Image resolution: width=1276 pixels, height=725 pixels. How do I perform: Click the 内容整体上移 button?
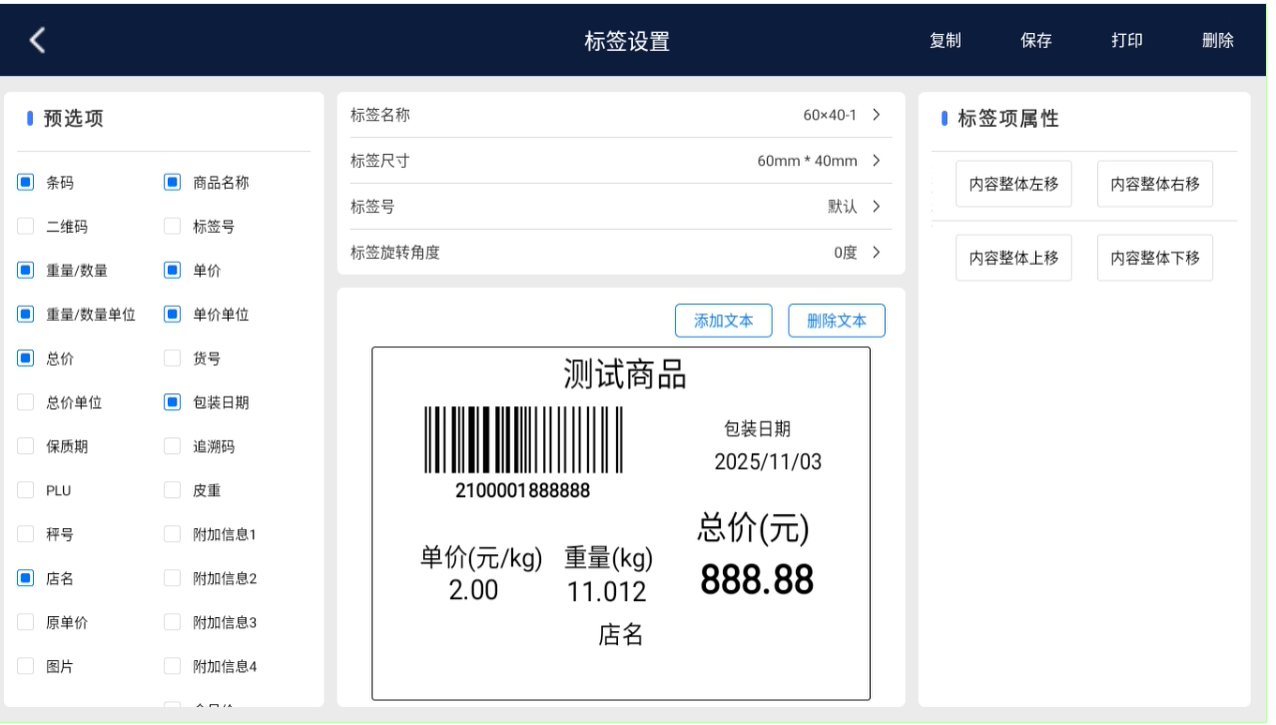pyautogui.click(x=1013, y=258)
